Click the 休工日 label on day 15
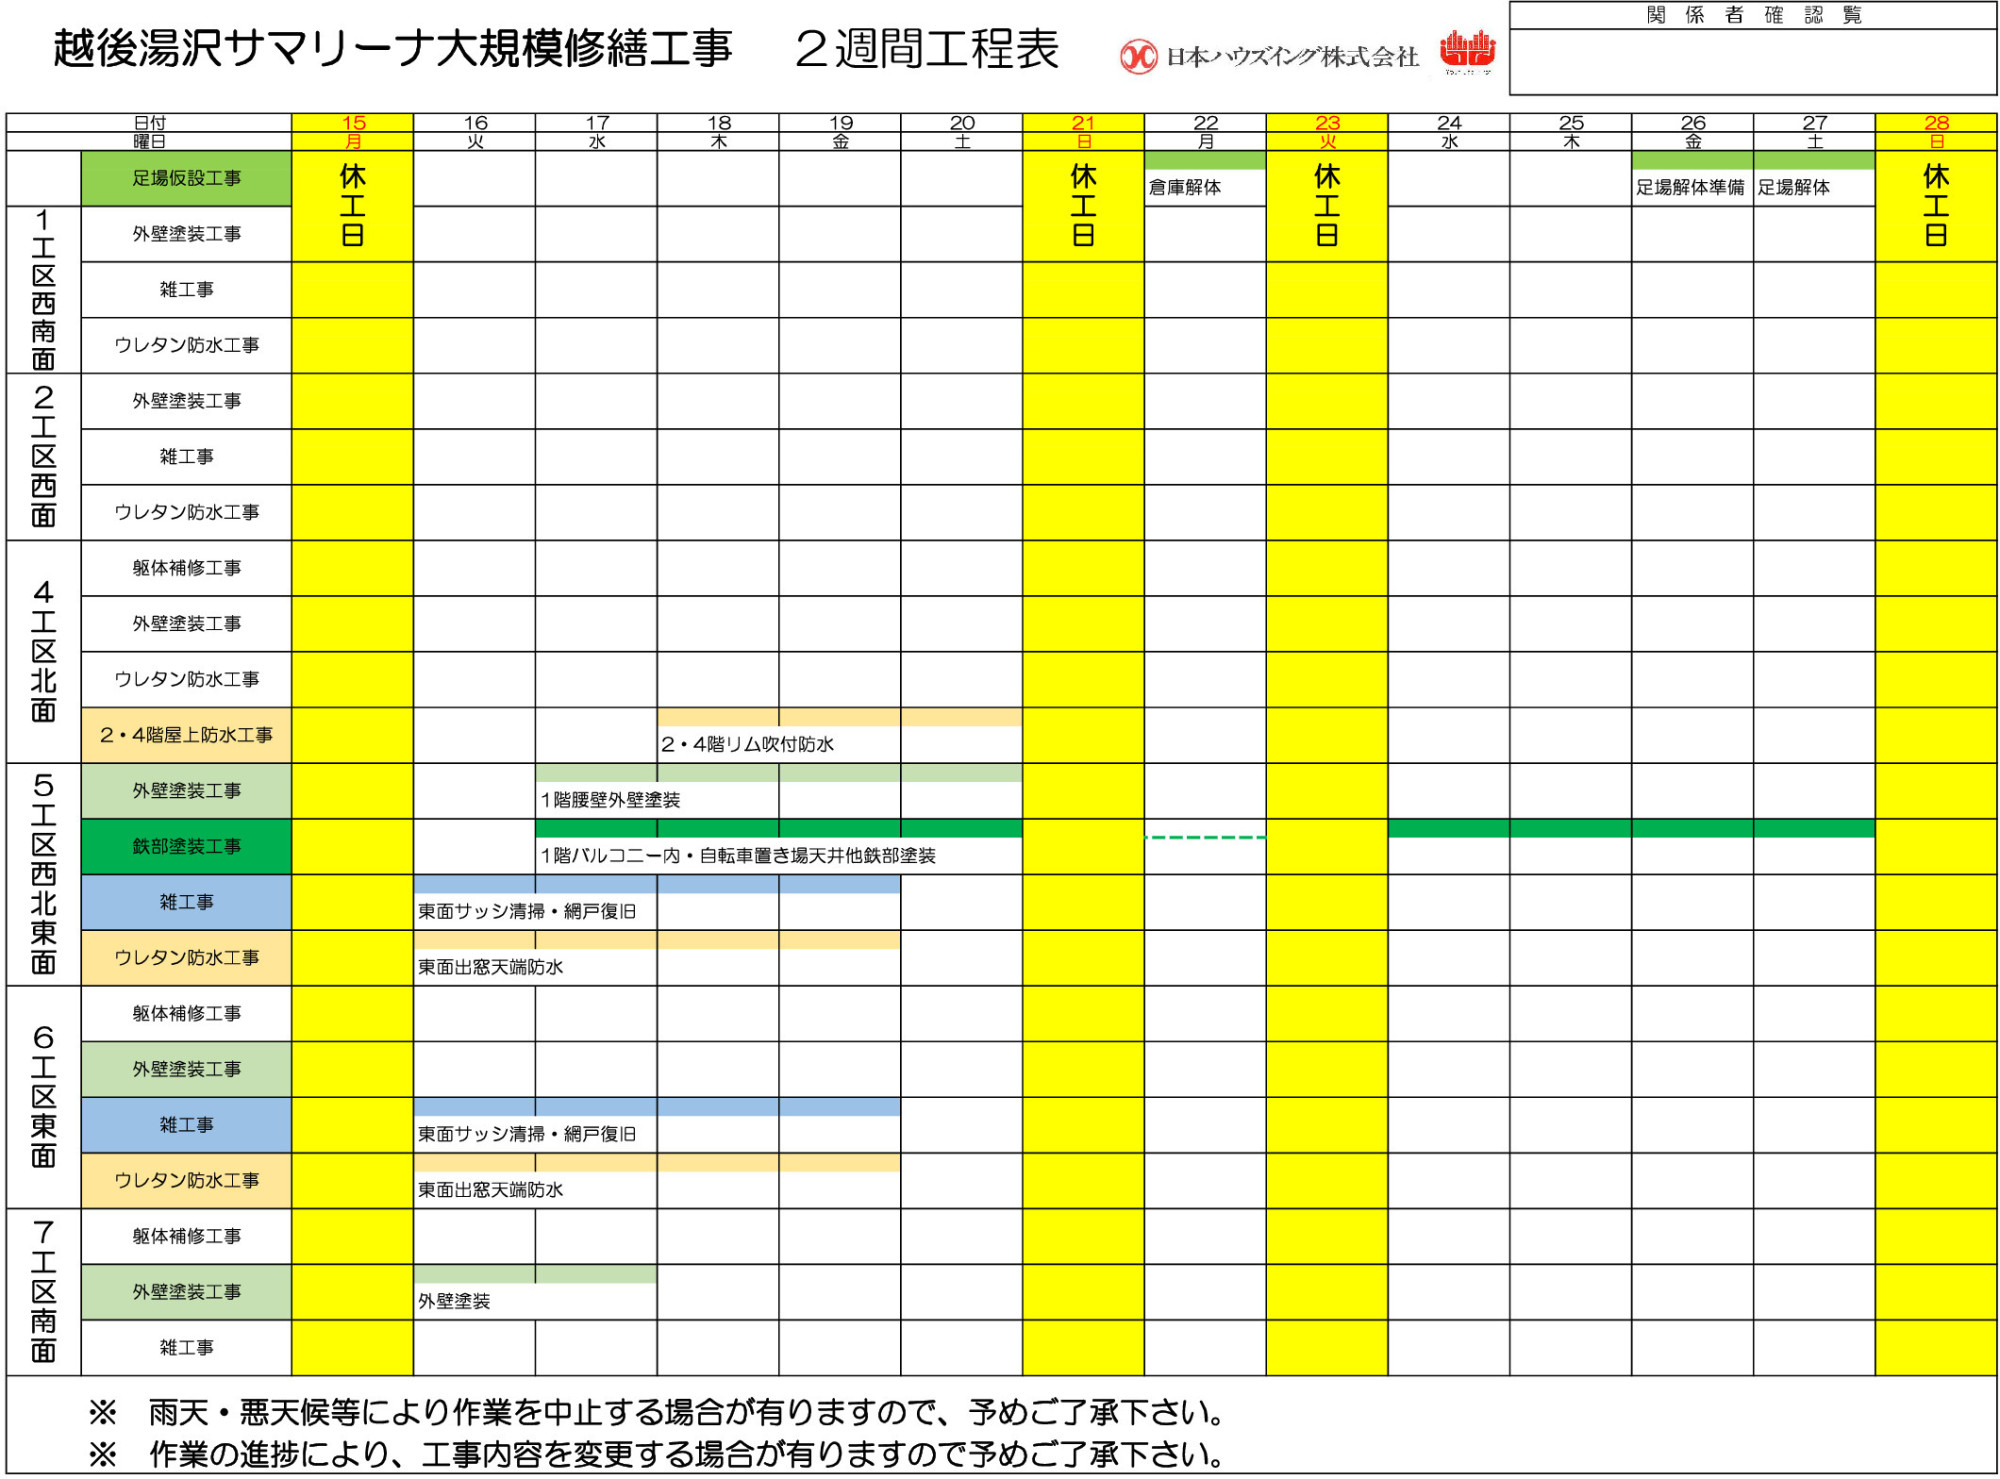Screen dimensions: 2000x1479 pyautogui.click(x=353, y=206)
